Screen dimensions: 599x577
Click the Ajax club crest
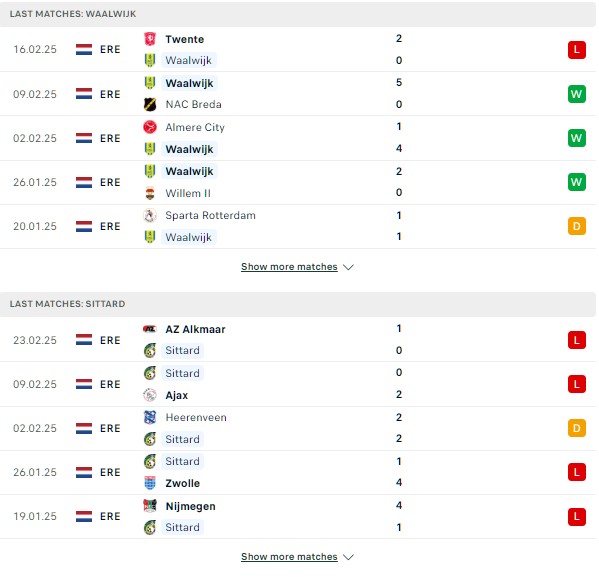[x=150, y=395]
